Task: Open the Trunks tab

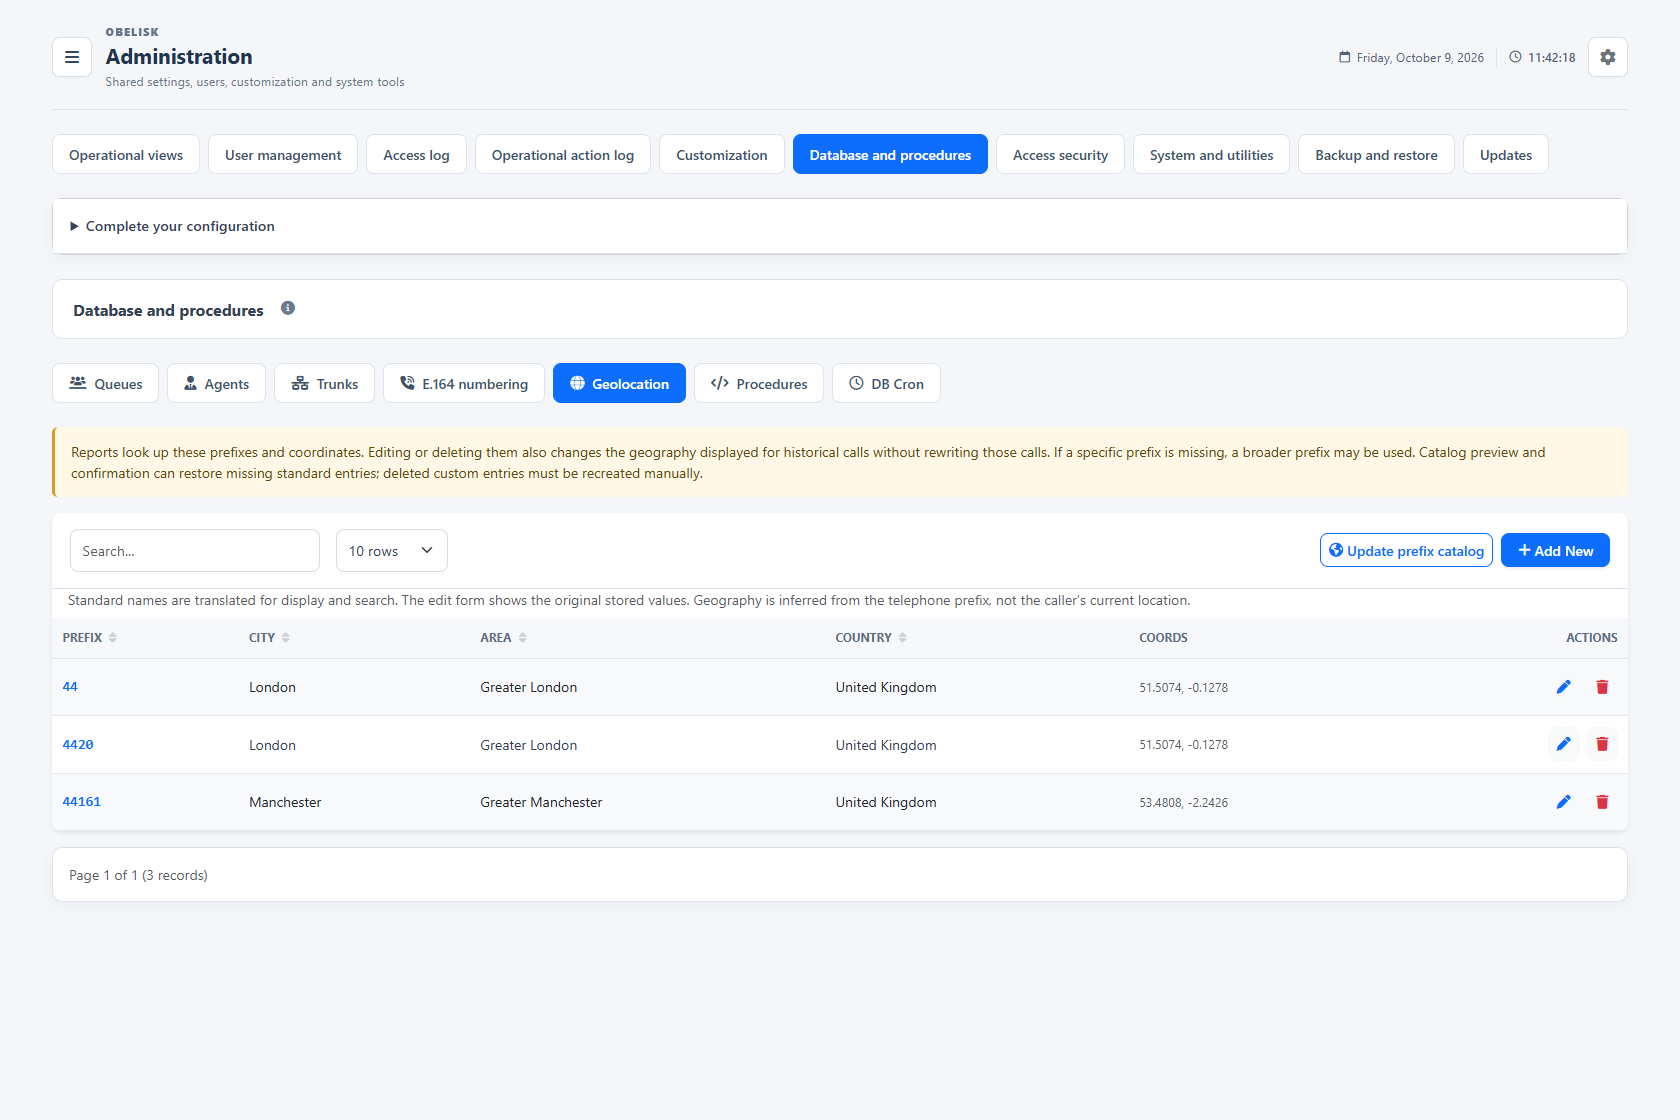Action: [324, 383]
